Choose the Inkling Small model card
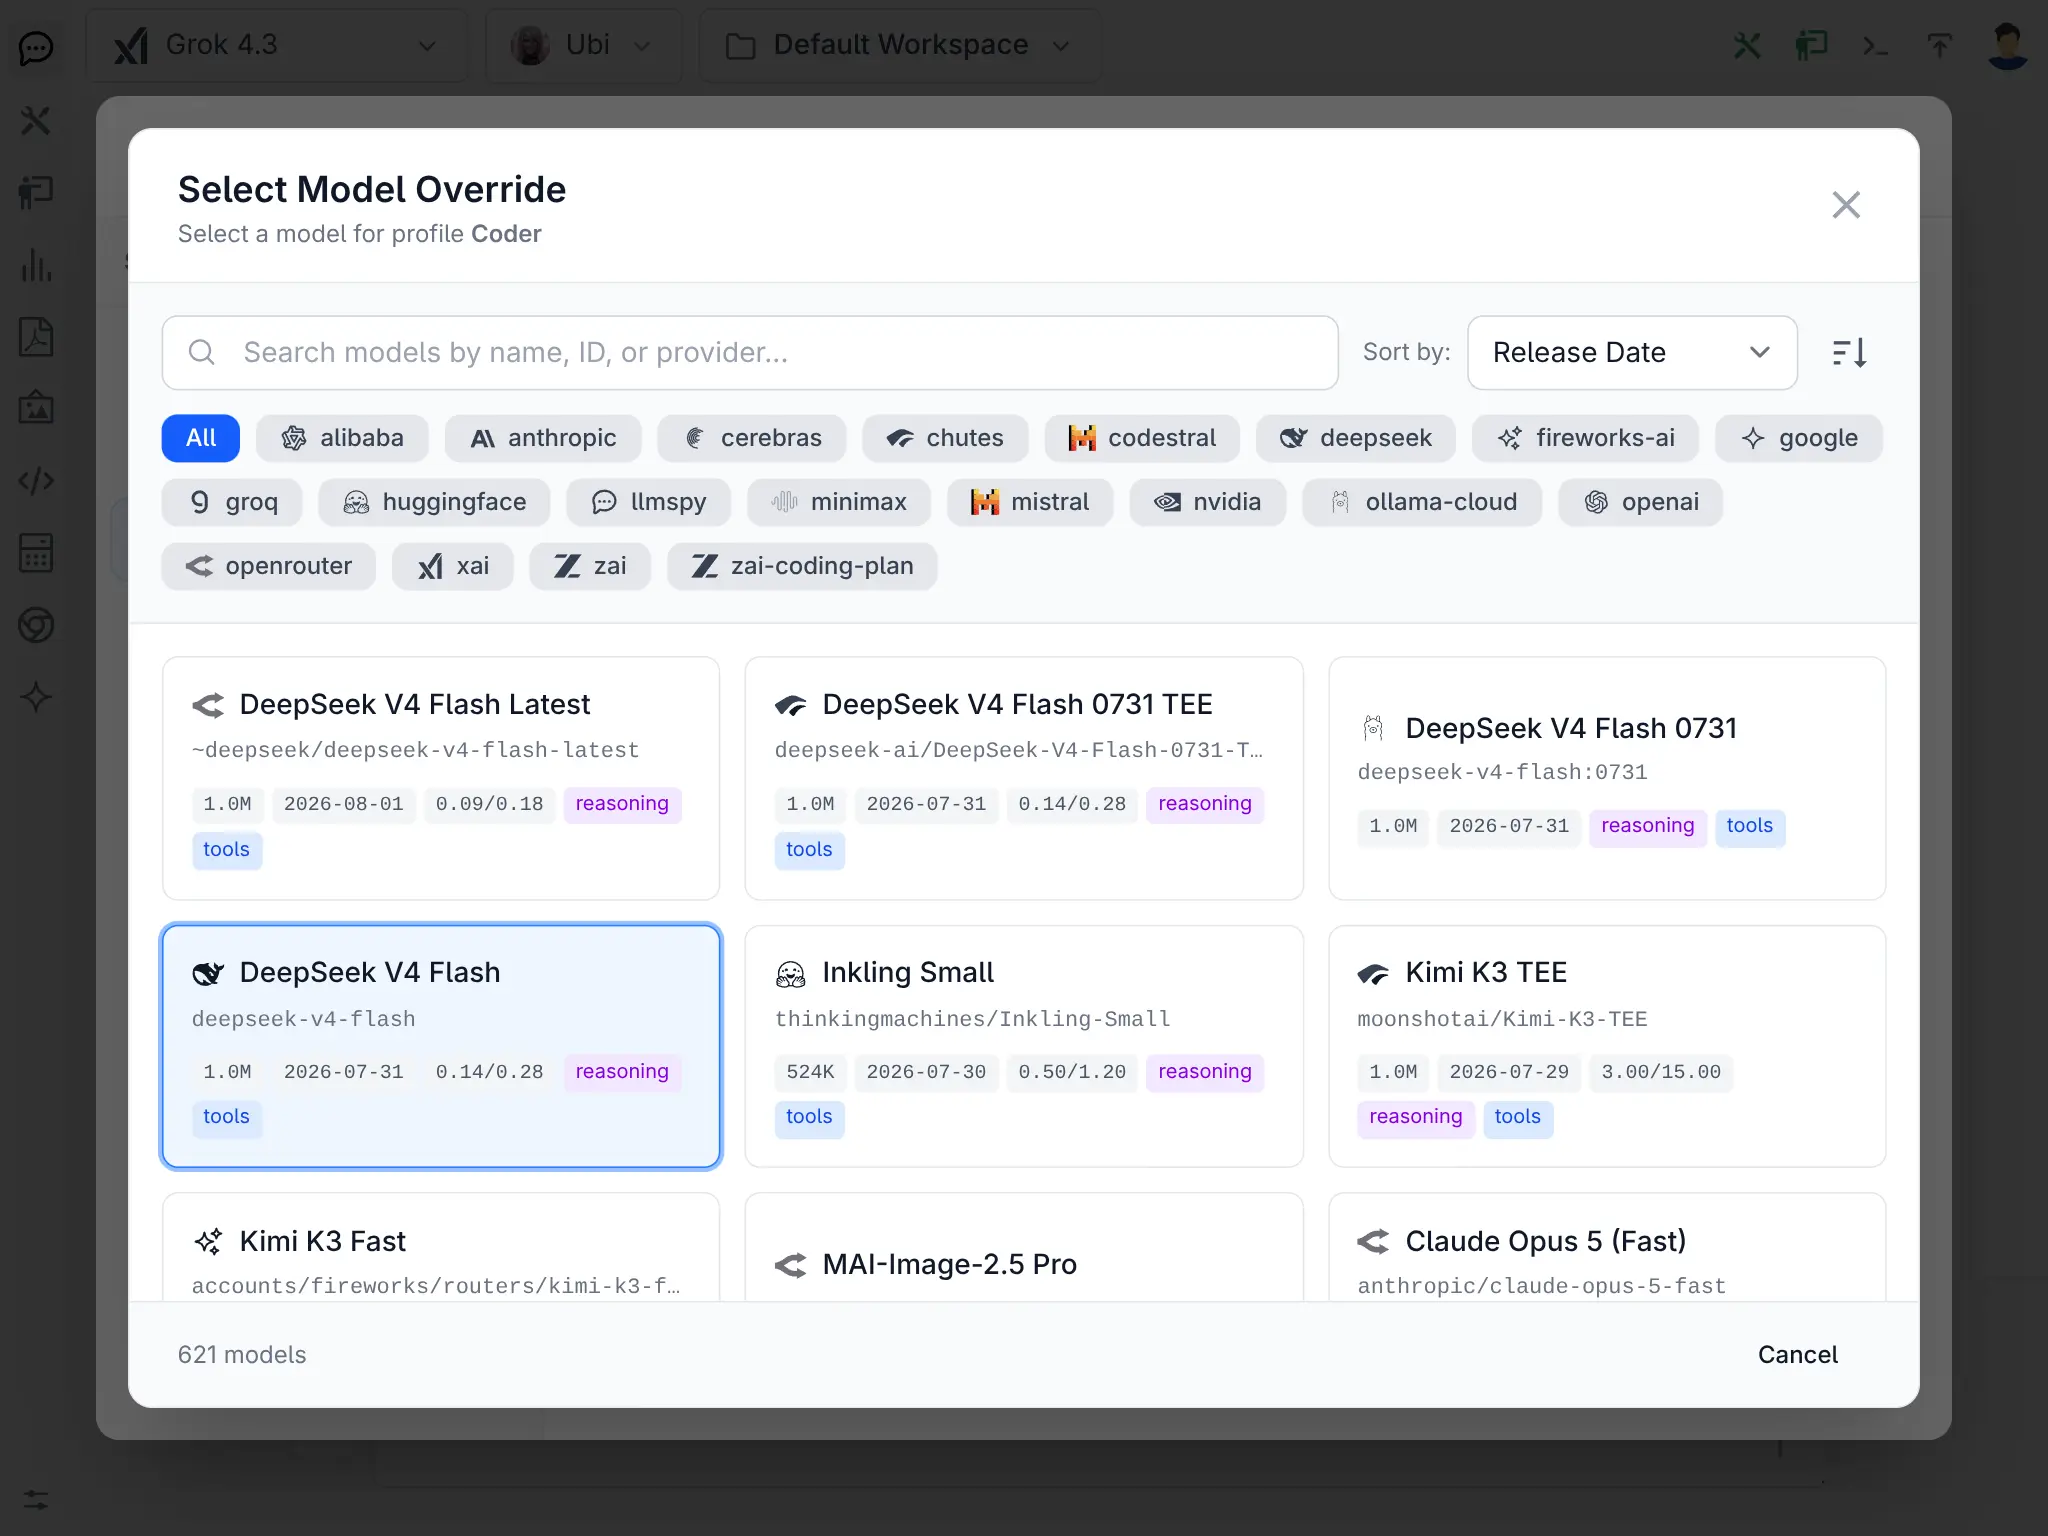The height and width of the screenshot is (1536, 2048). click(x=1024, y=1046)
